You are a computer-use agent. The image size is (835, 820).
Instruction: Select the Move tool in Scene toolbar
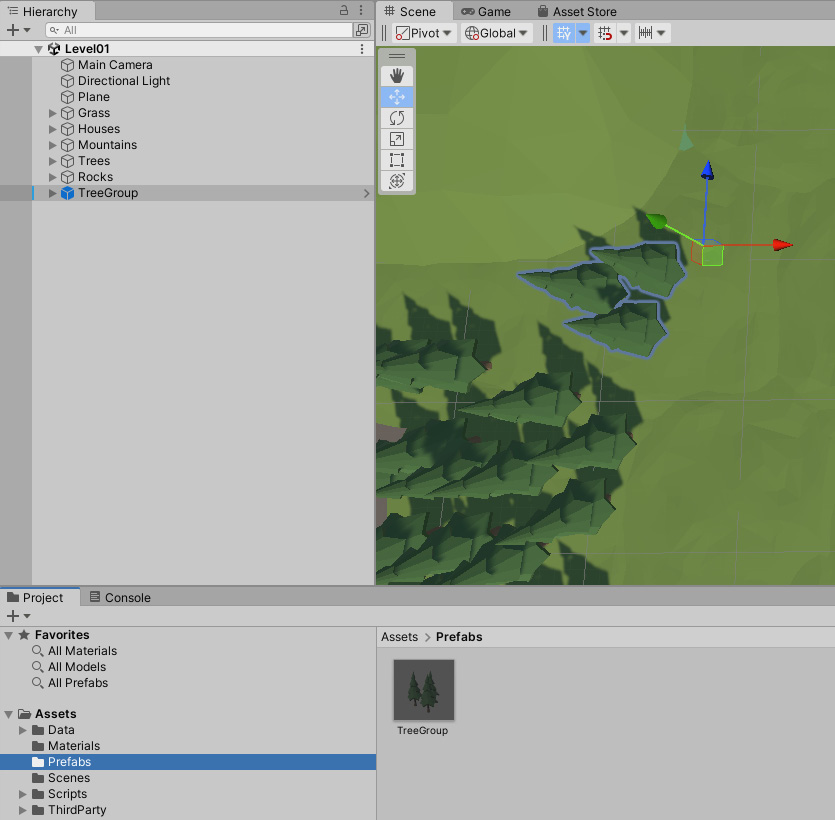coord(397,97)
